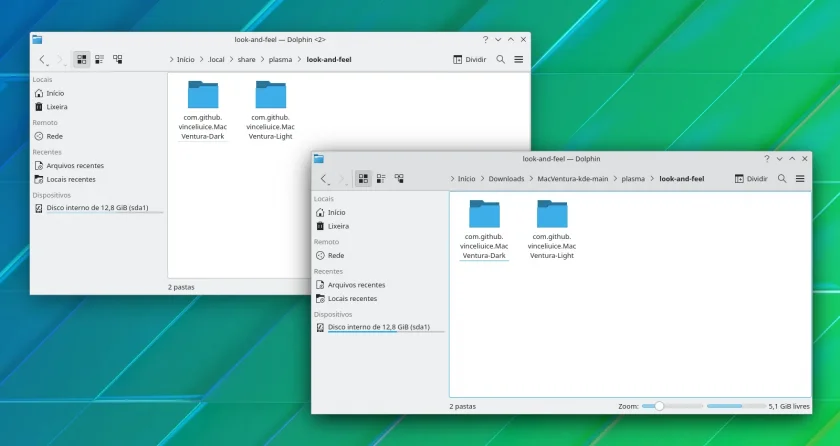This screenshot has height=446, width=840.
Task: Select Disco interno sda1 in front window sidebar
Action: (x=380, y=328)
